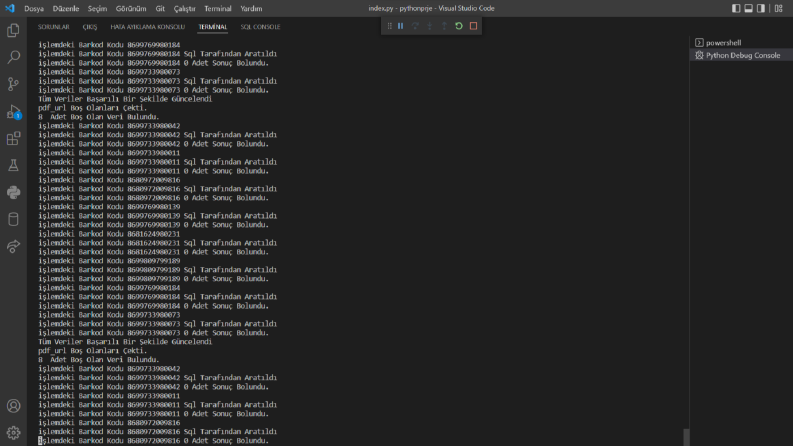Click terminal cursor at last line
793x446 pixels.
(x=40, y=440)
